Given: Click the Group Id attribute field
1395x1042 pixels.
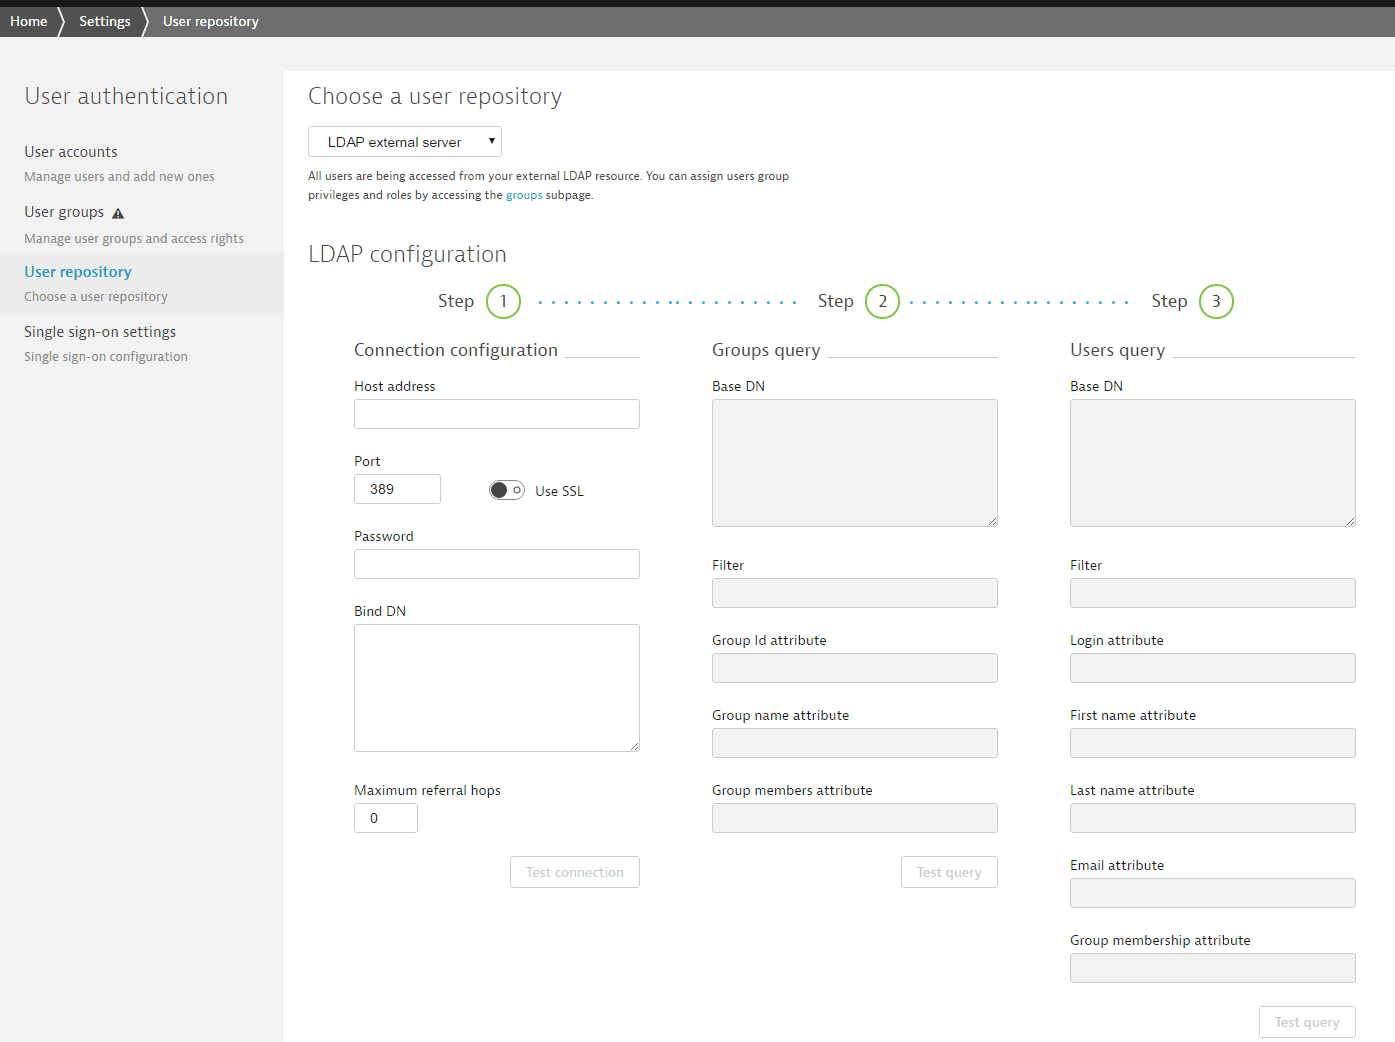Looking at the screenshot, I should [x=855, y=668].
